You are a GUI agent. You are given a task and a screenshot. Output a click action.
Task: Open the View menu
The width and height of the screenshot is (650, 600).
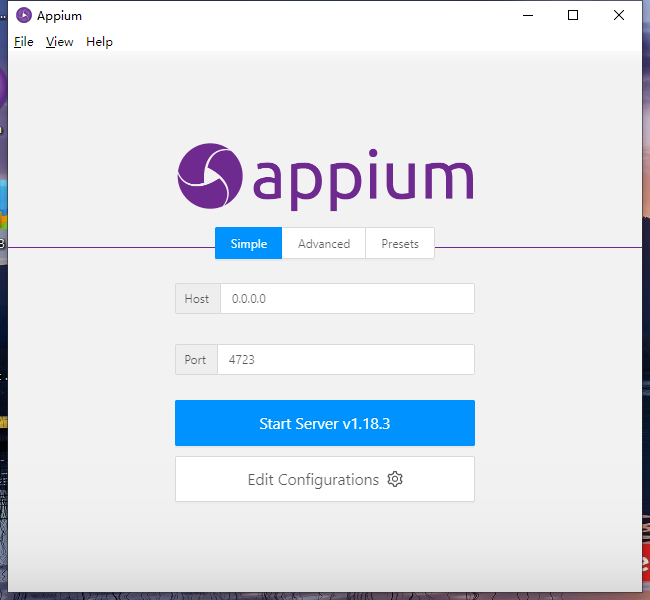[x=59, y=42]
